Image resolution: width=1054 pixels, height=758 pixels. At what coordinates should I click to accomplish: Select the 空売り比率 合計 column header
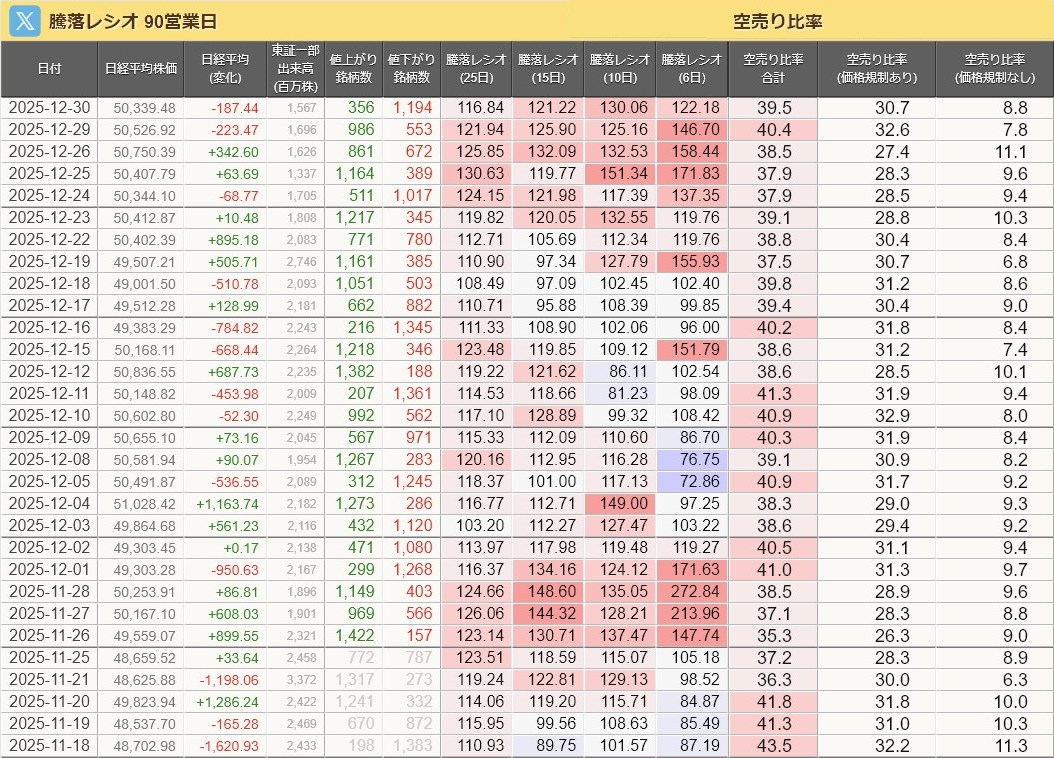tap(773, 68)
